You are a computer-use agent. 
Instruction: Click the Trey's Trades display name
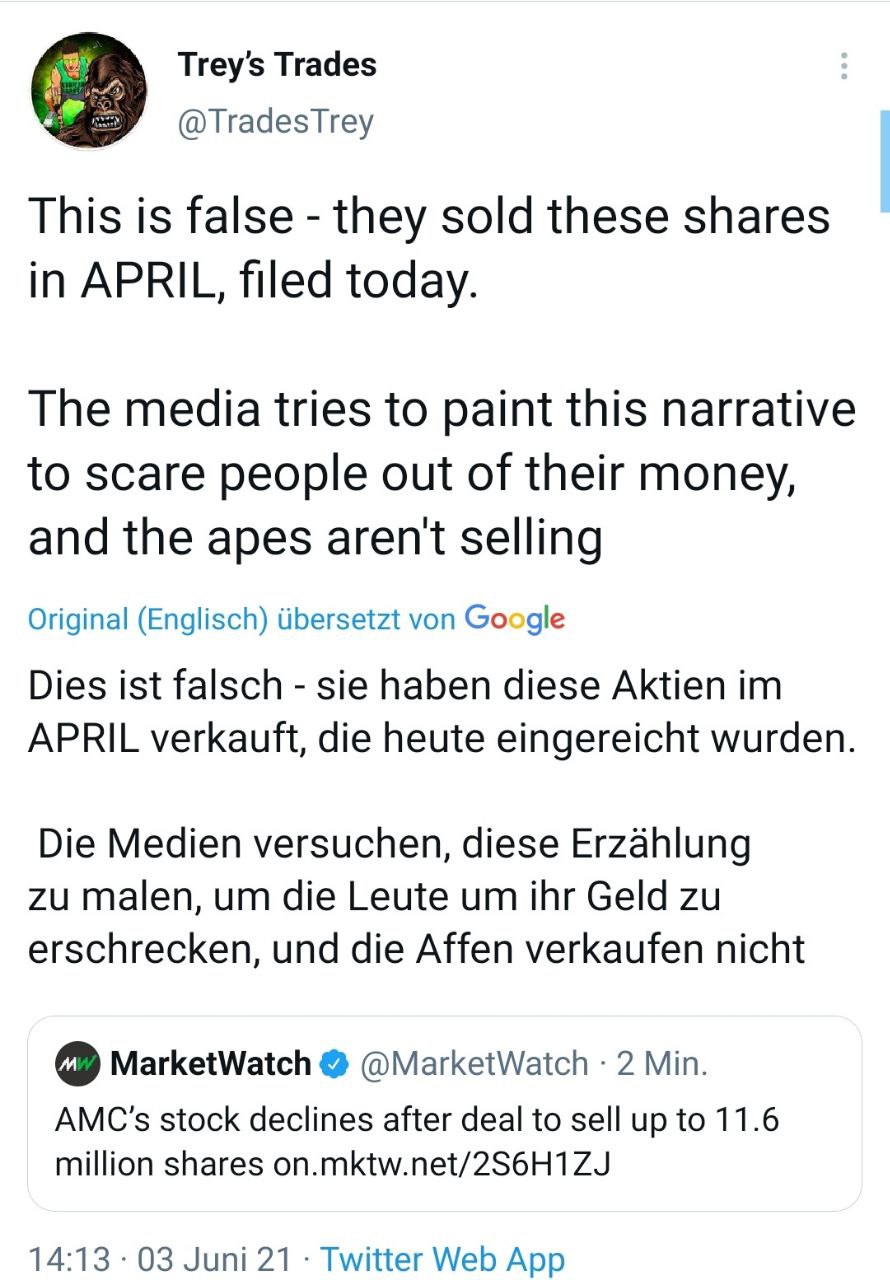[x=277, y=65]
